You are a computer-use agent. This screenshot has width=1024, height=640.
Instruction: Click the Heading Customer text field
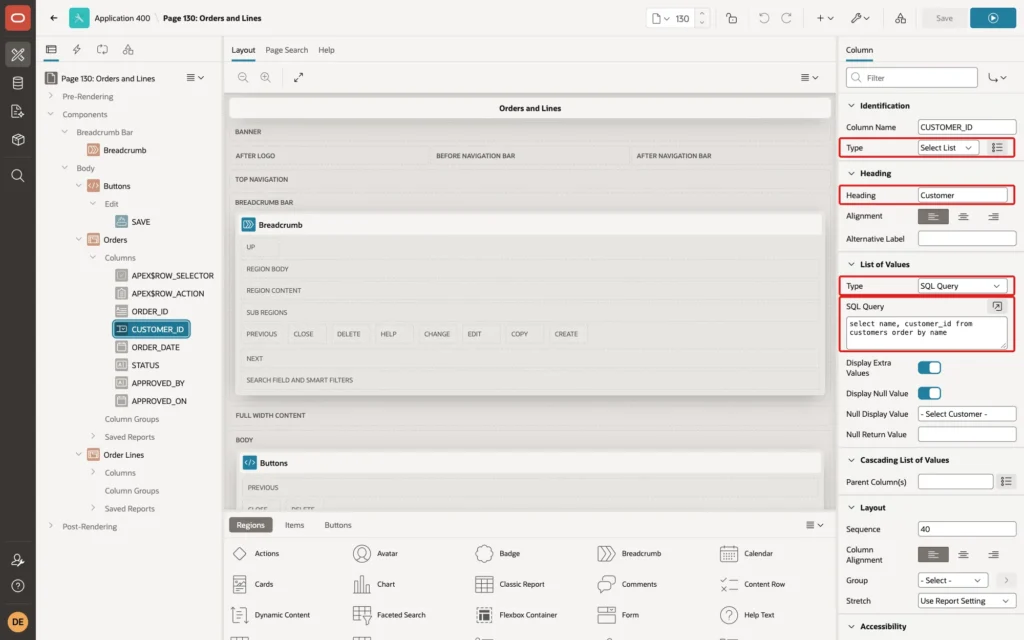tap(963, 195)
